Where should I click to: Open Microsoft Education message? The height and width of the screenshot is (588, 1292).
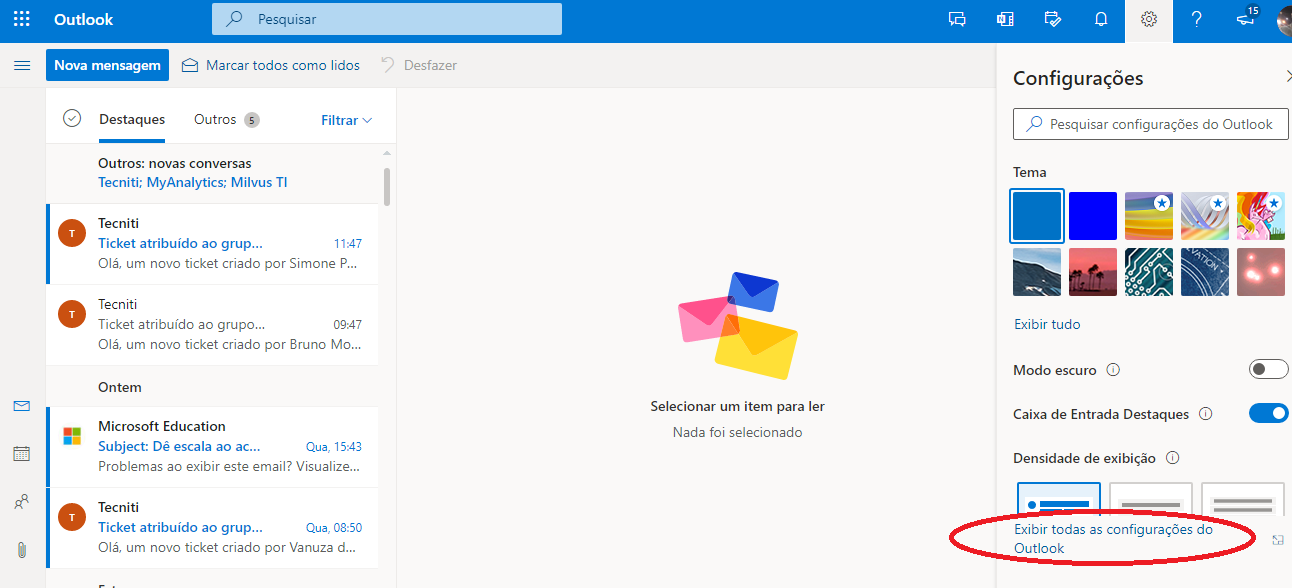[x=213, y=447]
